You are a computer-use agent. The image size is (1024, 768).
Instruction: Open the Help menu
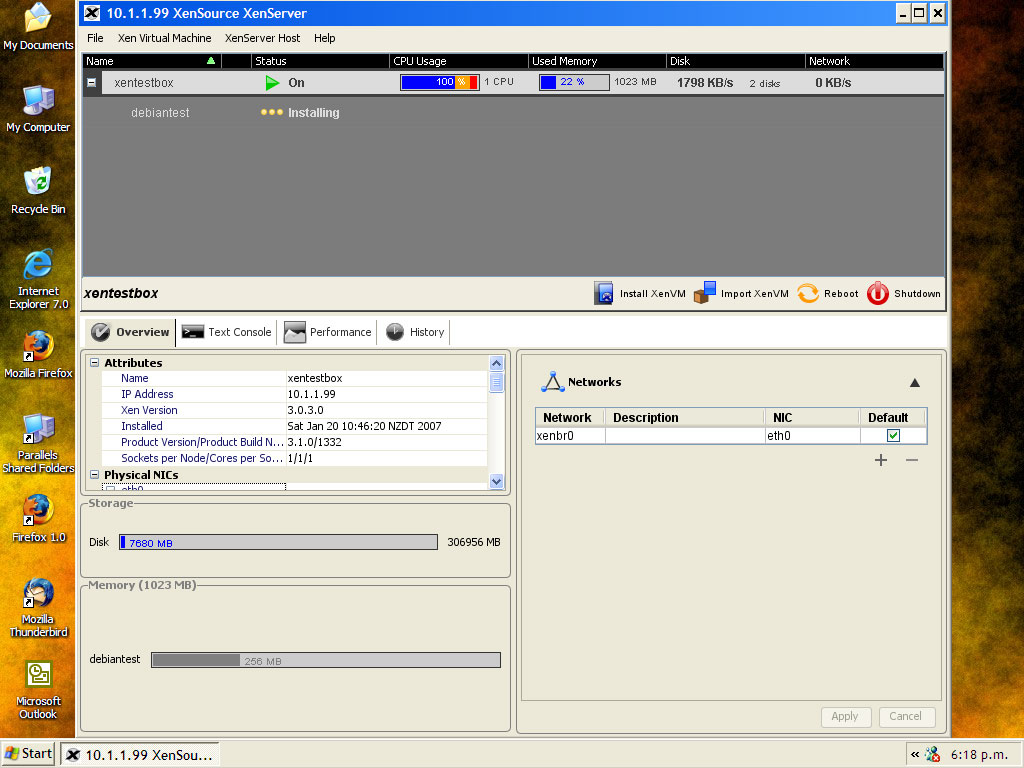coord(325,38)
